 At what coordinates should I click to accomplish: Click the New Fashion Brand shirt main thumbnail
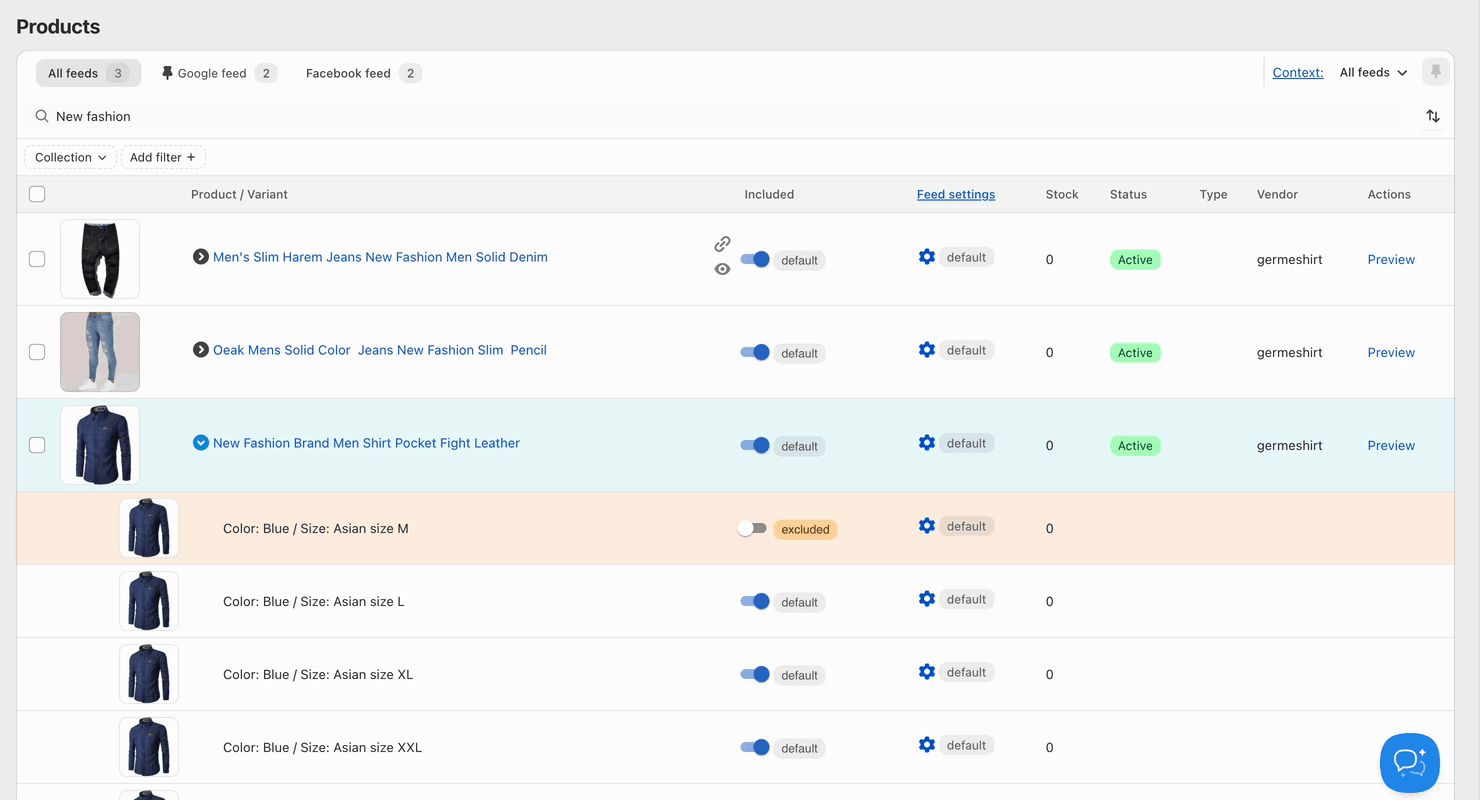[100, 445]
